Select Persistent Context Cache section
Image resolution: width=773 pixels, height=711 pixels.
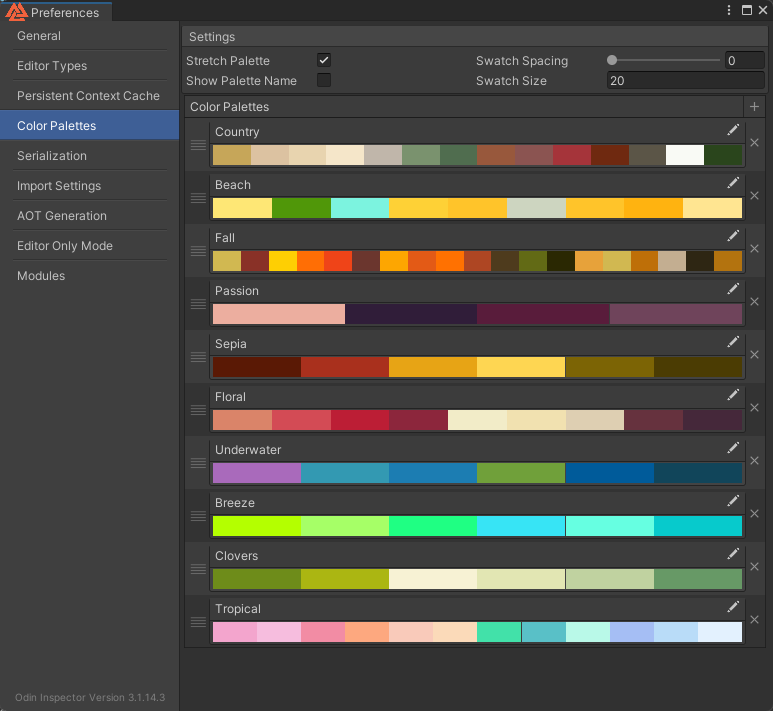89,96
